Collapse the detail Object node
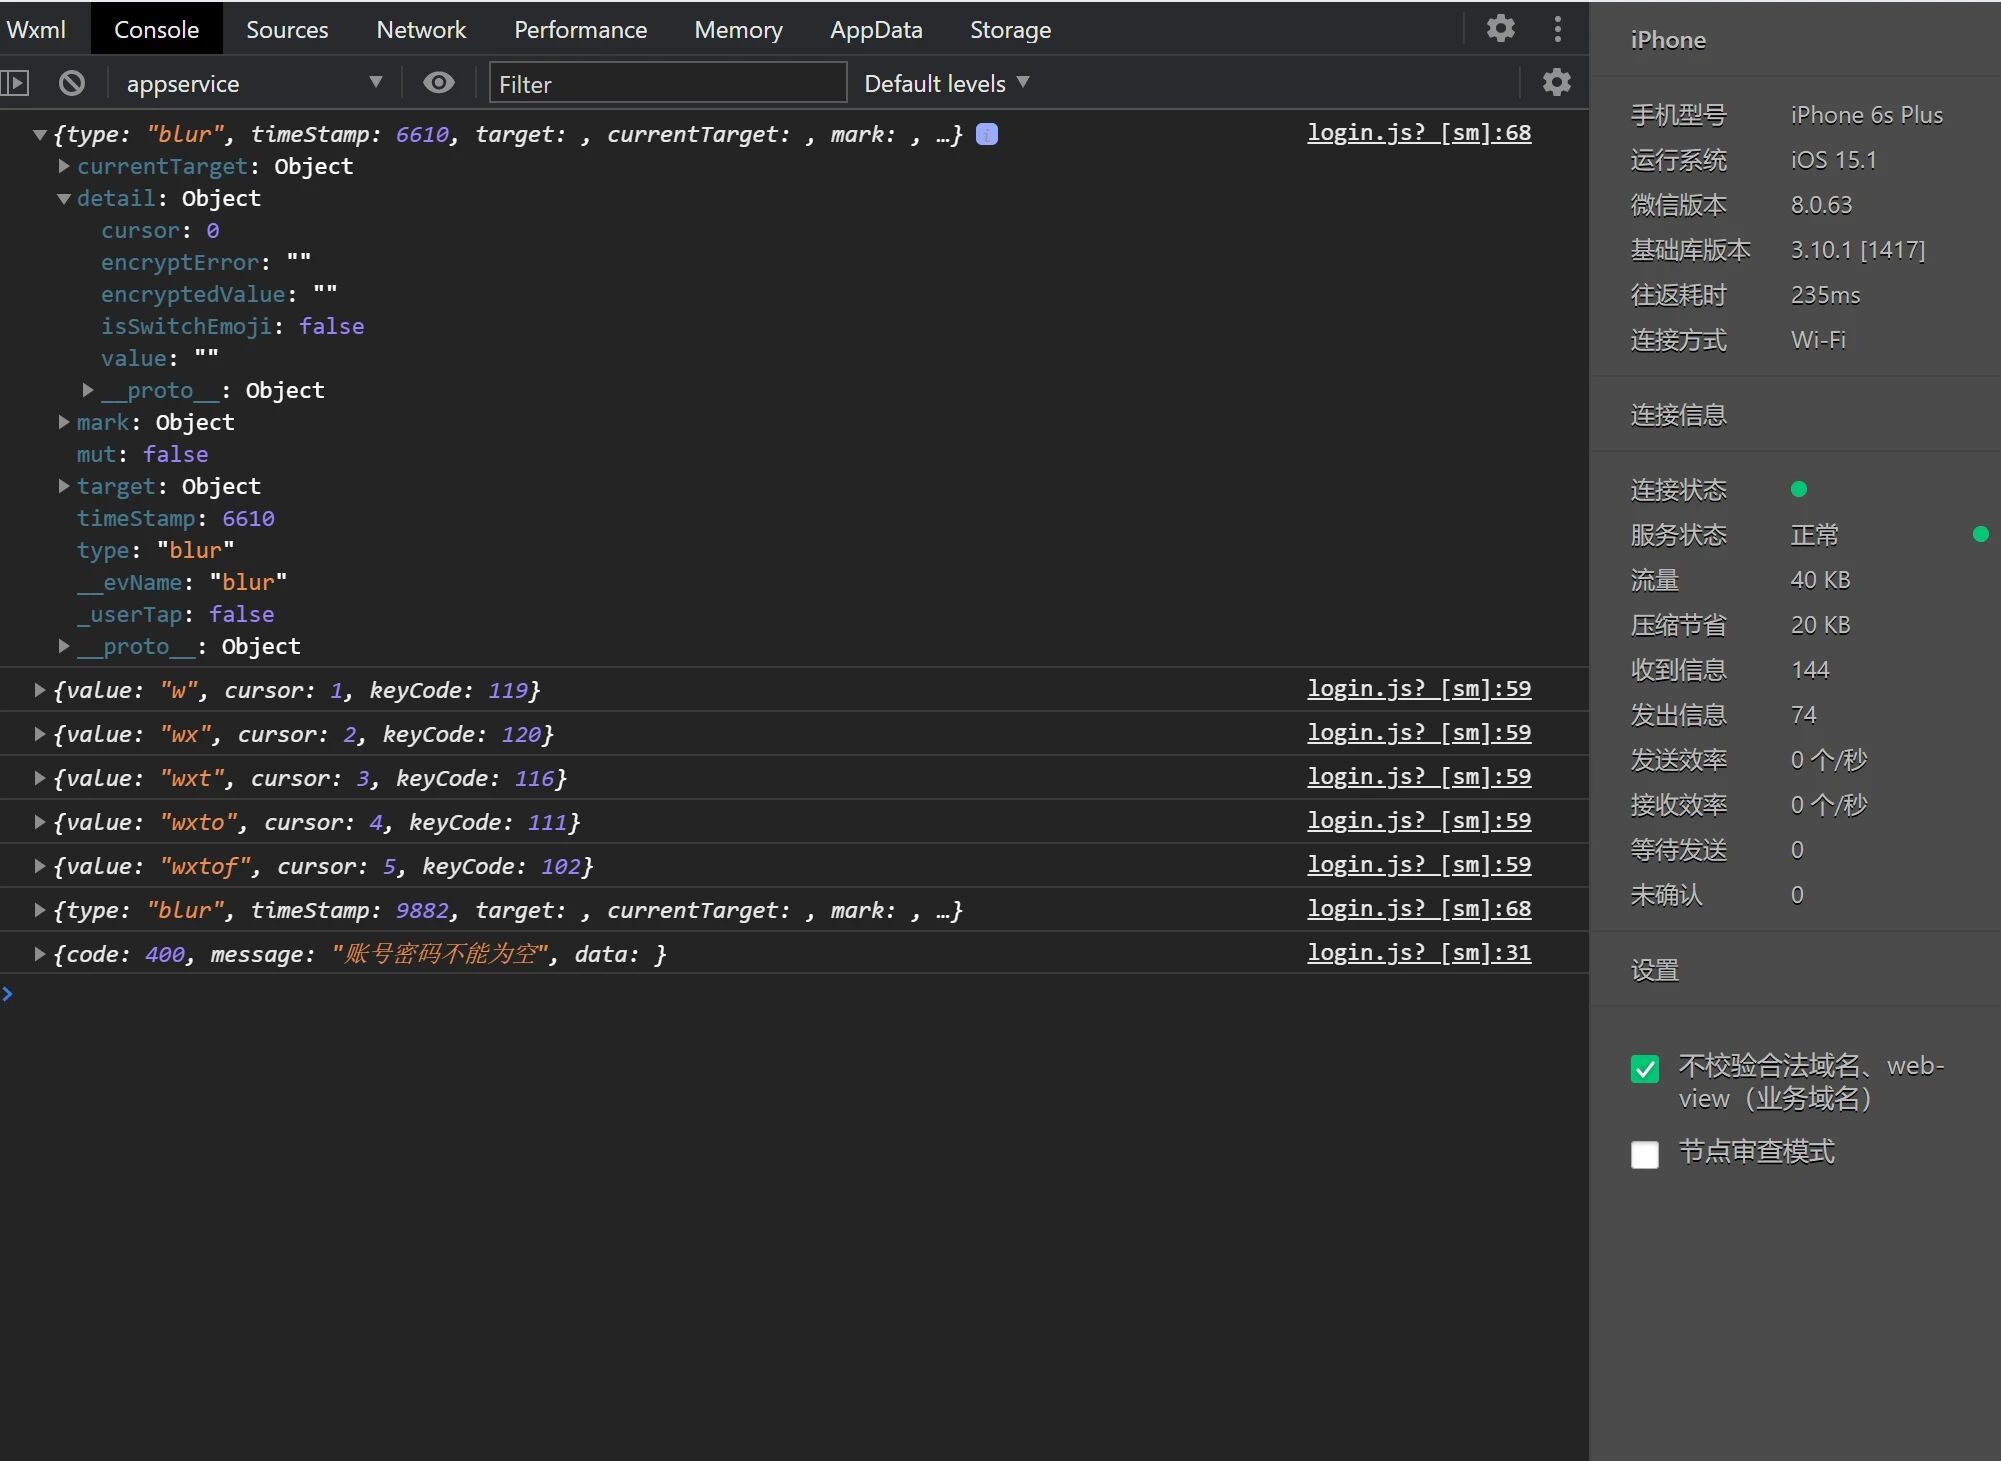Image resolution: width=2001 pixels, height=1461 pixels. click(64, 198)
